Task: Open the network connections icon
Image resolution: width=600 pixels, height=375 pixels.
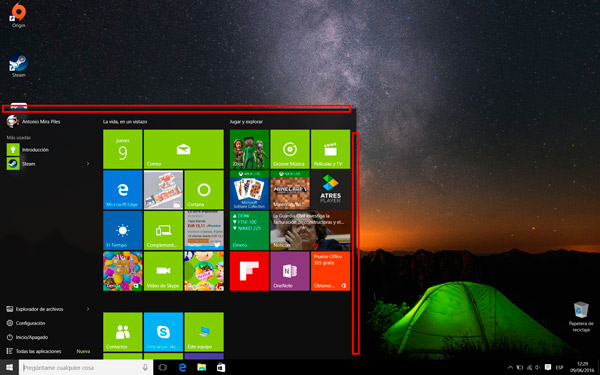Action: pos(529,367)
